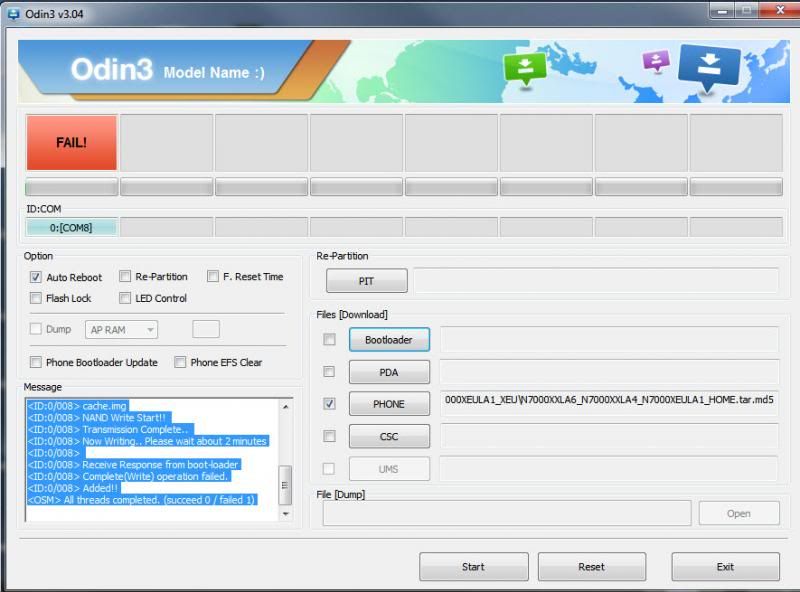
Task: Click the PHONE file path field
Action: pos(609,403)
